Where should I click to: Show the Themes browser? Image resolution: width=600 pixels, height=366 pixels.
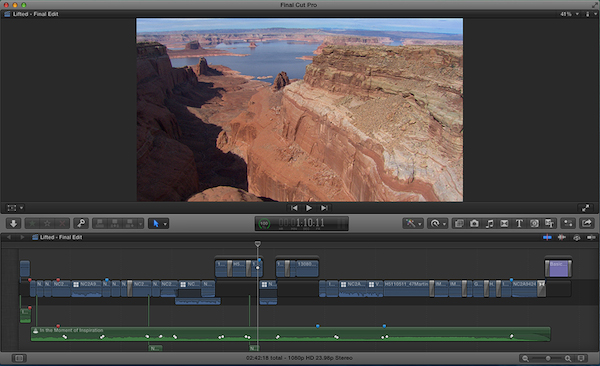coord(549,223)
